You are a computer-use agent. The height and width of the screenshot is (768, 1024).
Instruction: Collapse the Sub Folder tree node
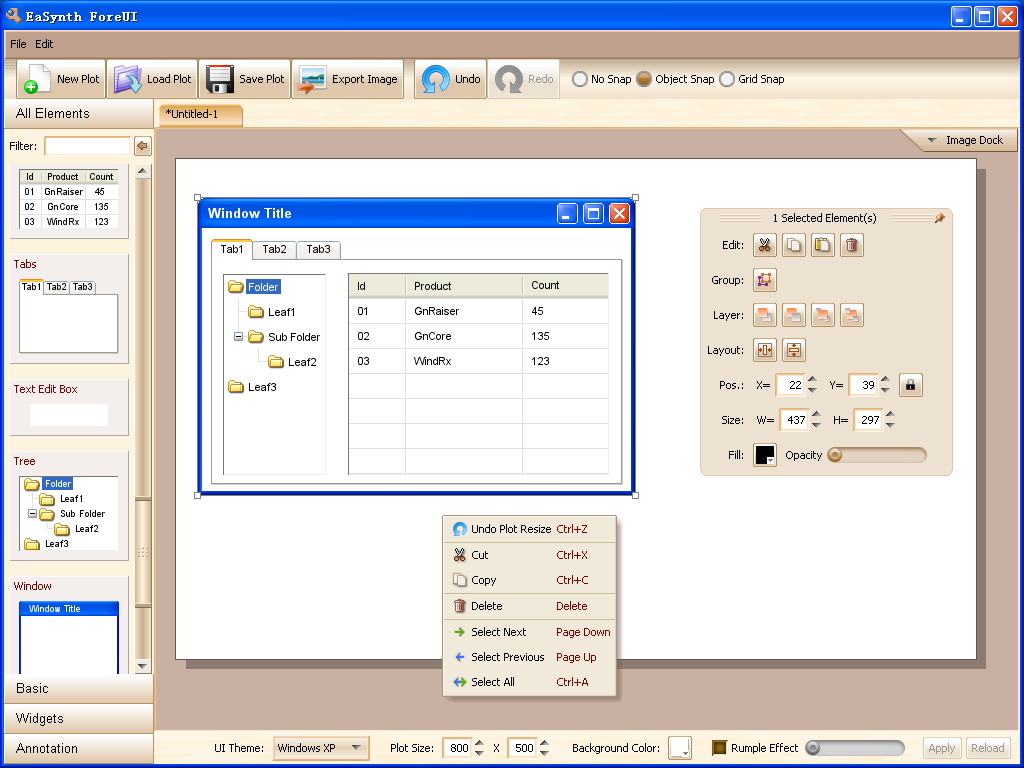pyautogui.click(x=238, y=337)
